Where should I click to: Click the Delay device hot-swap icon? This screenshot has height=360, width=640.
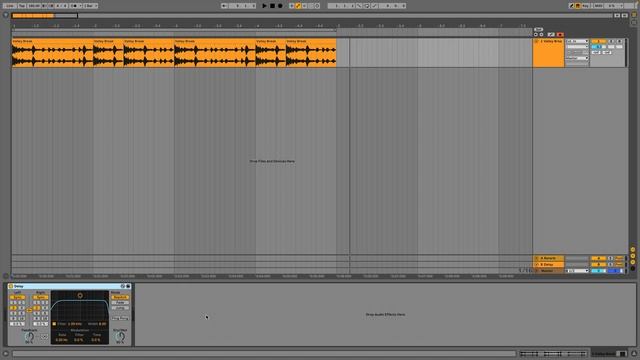(x=122, y=286)
